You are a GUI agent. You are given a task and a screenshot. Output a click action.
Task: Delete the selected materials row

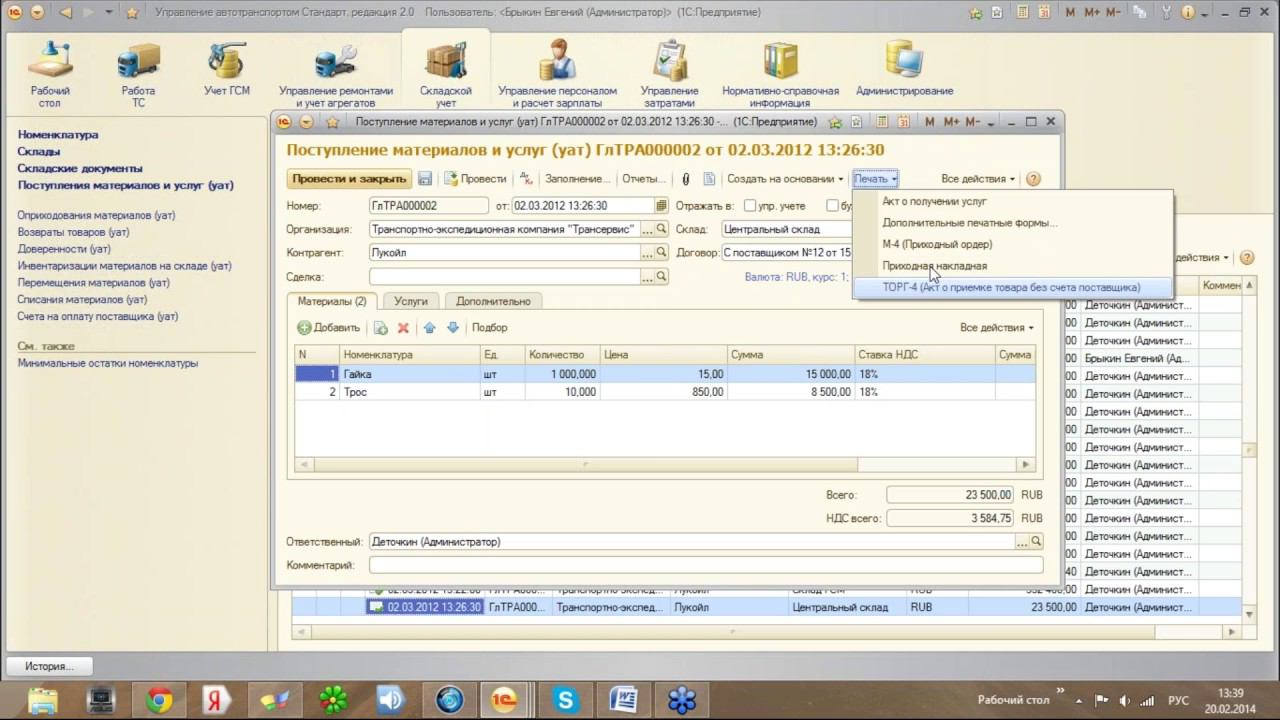(x=403, y=328)
